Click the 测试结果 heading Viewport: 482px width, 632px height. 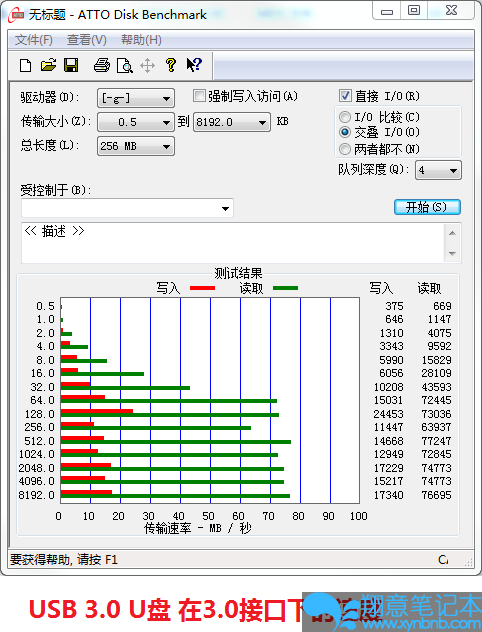(x=238, y=274)
